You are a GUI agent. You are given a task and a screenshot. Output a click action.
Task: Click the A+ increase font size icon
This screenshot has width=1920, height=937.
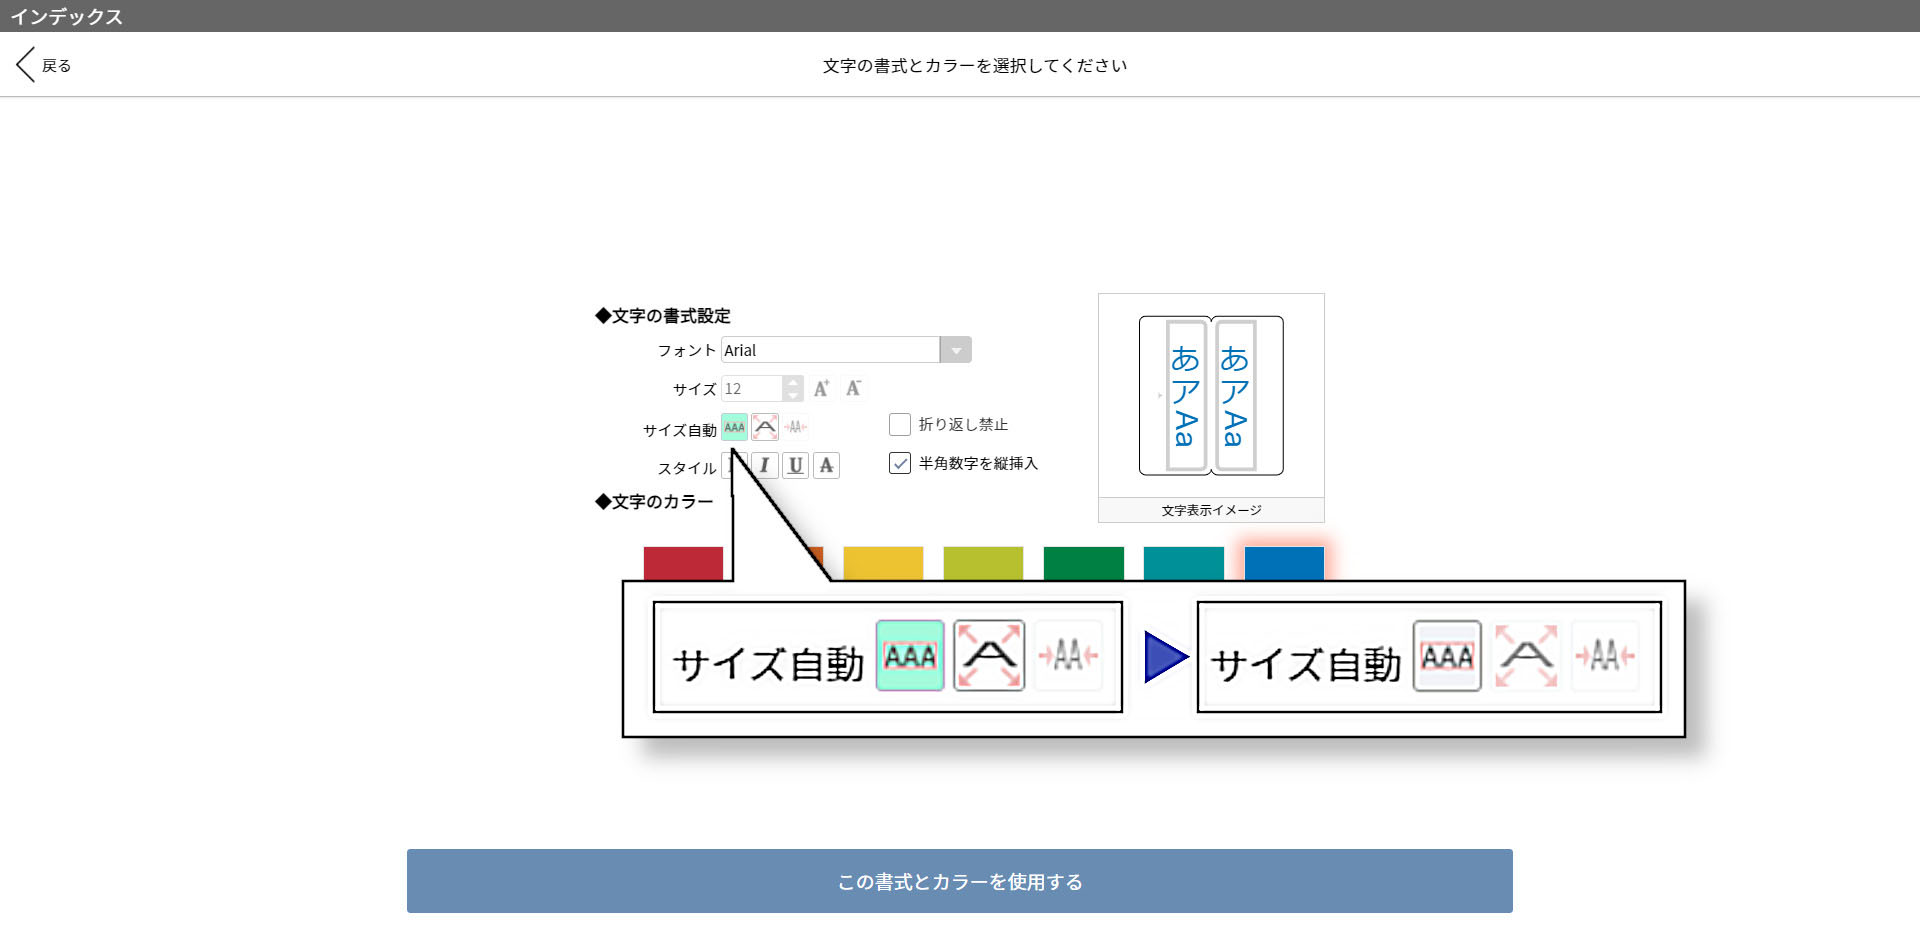pyautogui.click(x=821, y=388)
